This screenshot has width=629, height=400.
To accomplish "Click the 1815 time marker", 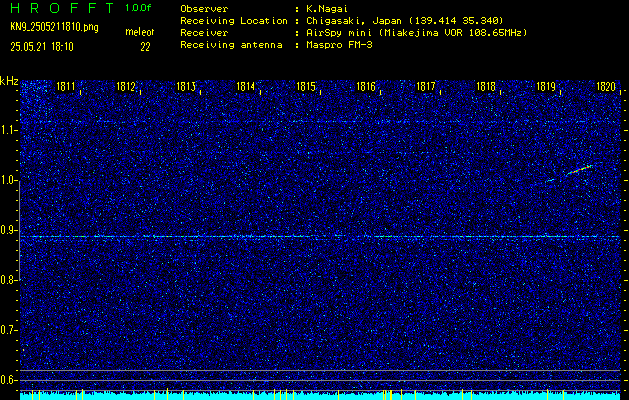I will coord(306,86).
